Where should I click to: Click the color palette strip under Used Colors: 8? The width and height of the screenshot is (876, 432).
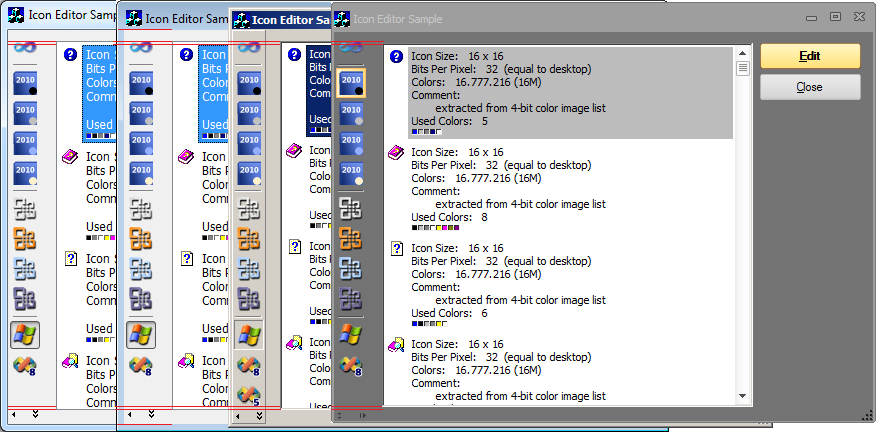tap(436, 227)
